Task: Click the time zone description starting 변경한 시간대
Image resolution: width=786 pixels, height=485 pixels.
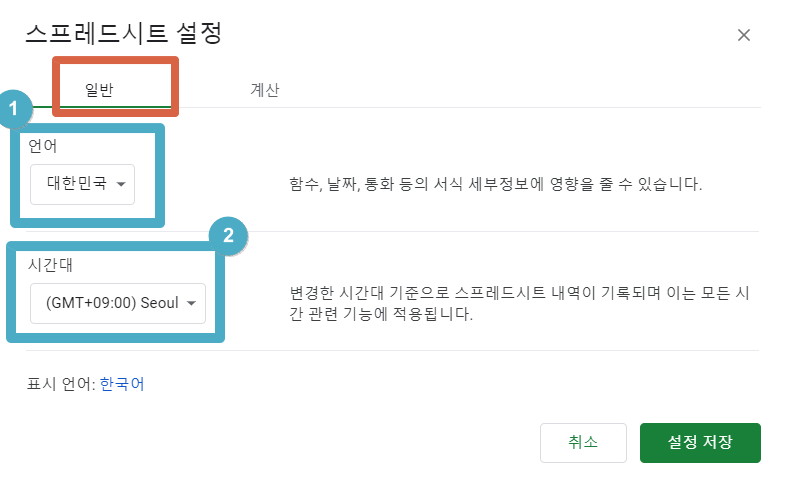Action: point(519,303)
